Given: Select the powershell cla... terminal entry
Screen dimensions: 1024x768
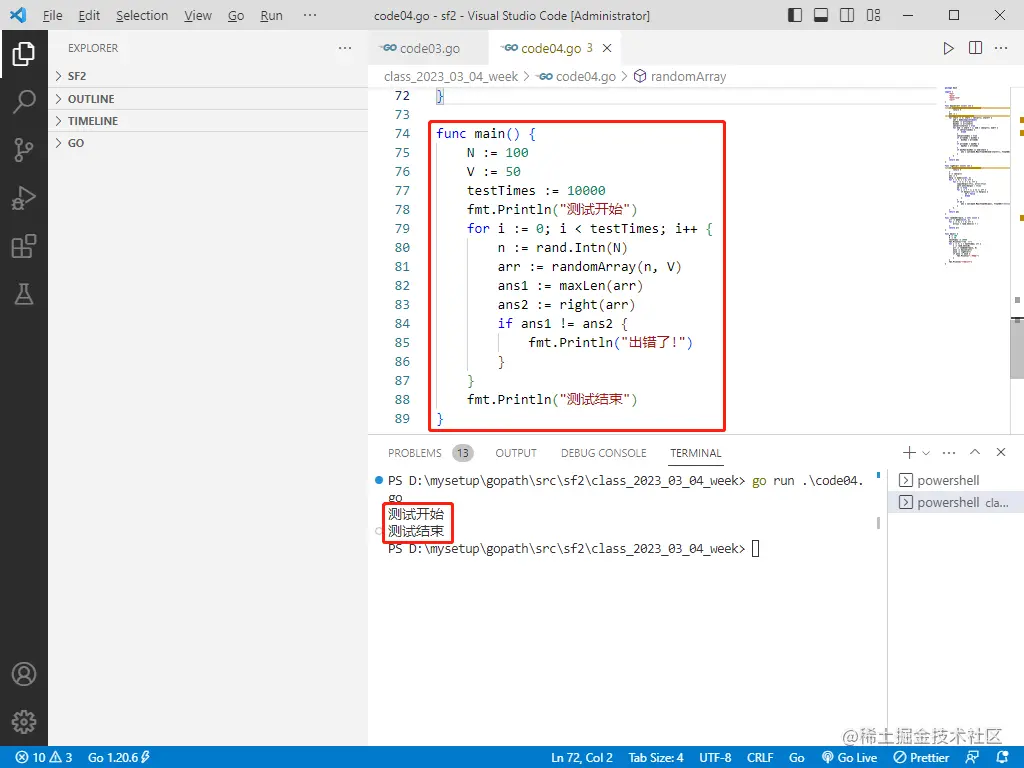Looking at the screenshot, I should pyautogui.click(x=955, y=502).
